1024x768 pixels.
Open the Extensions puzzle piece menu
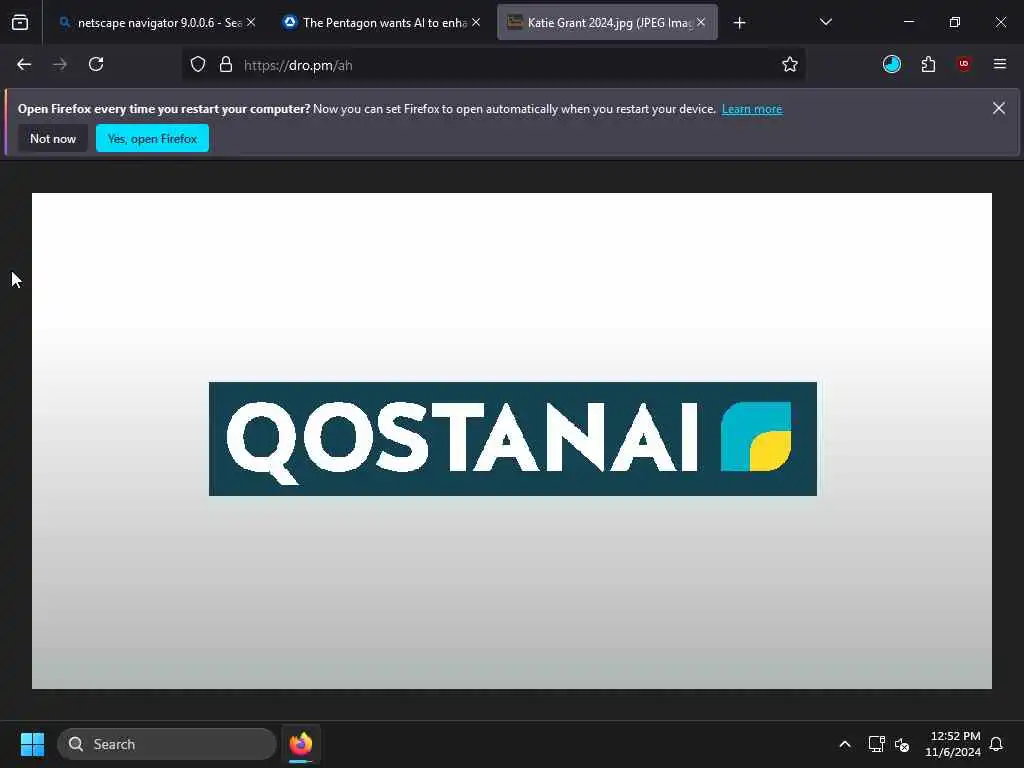pos(928,64)
